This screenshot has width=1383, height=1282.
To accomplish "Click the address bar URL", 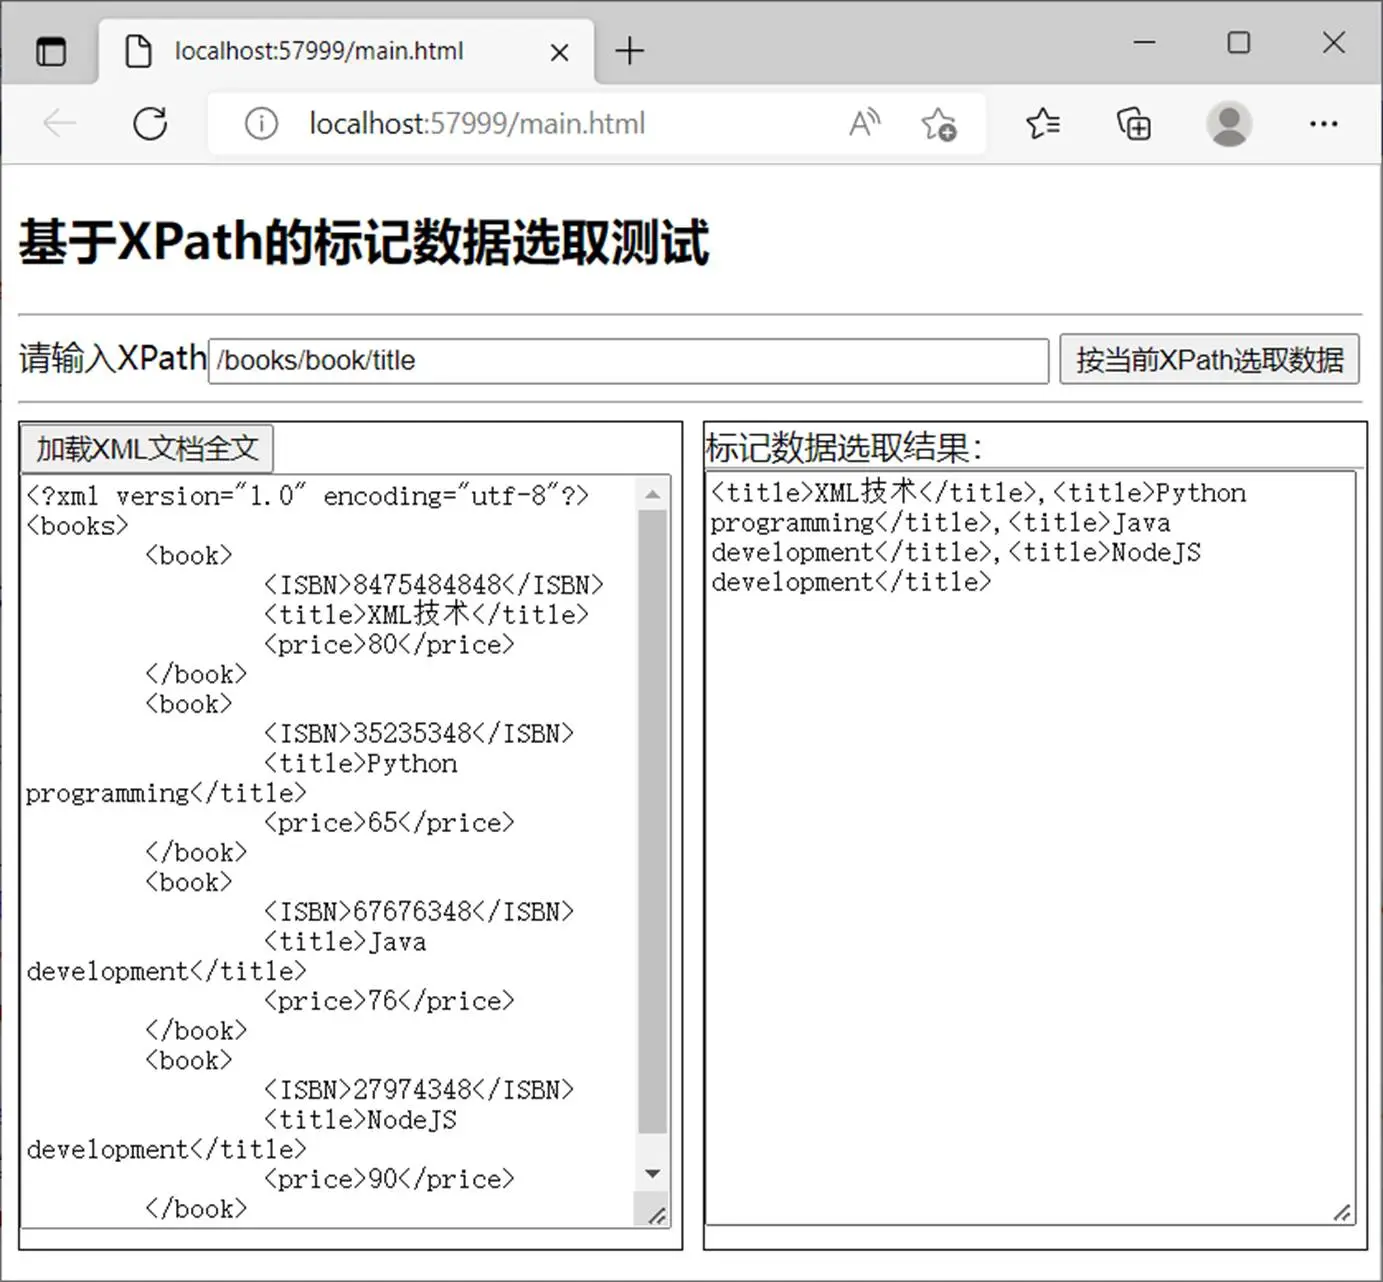I will tap(477, 124).
